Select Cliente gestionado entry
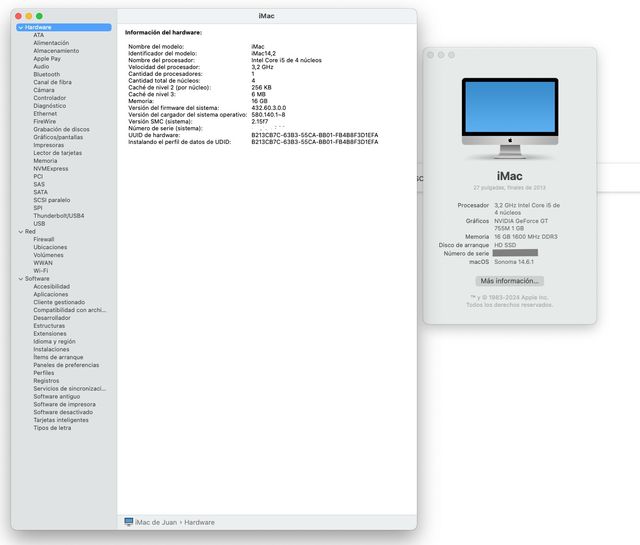Screen dimensions: 640x545 coord(59,302)
